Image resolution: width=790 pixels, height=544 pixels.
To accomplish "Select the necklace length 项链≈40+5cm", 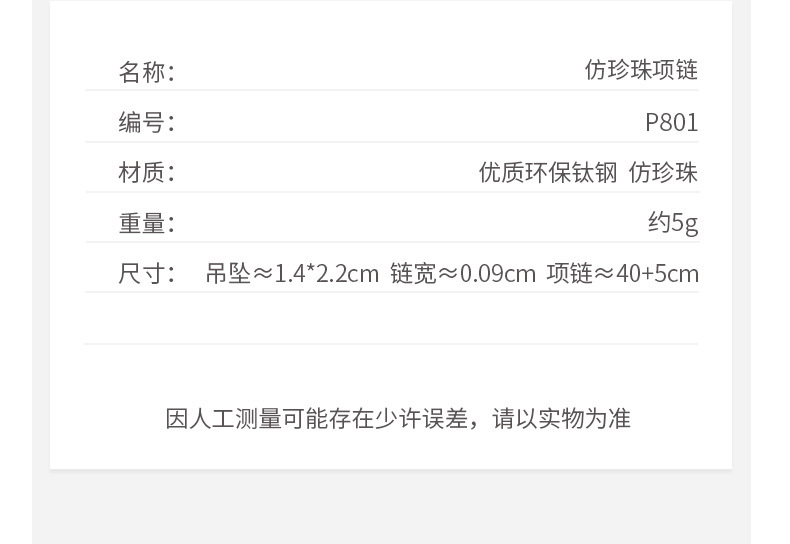I will 622,273.
